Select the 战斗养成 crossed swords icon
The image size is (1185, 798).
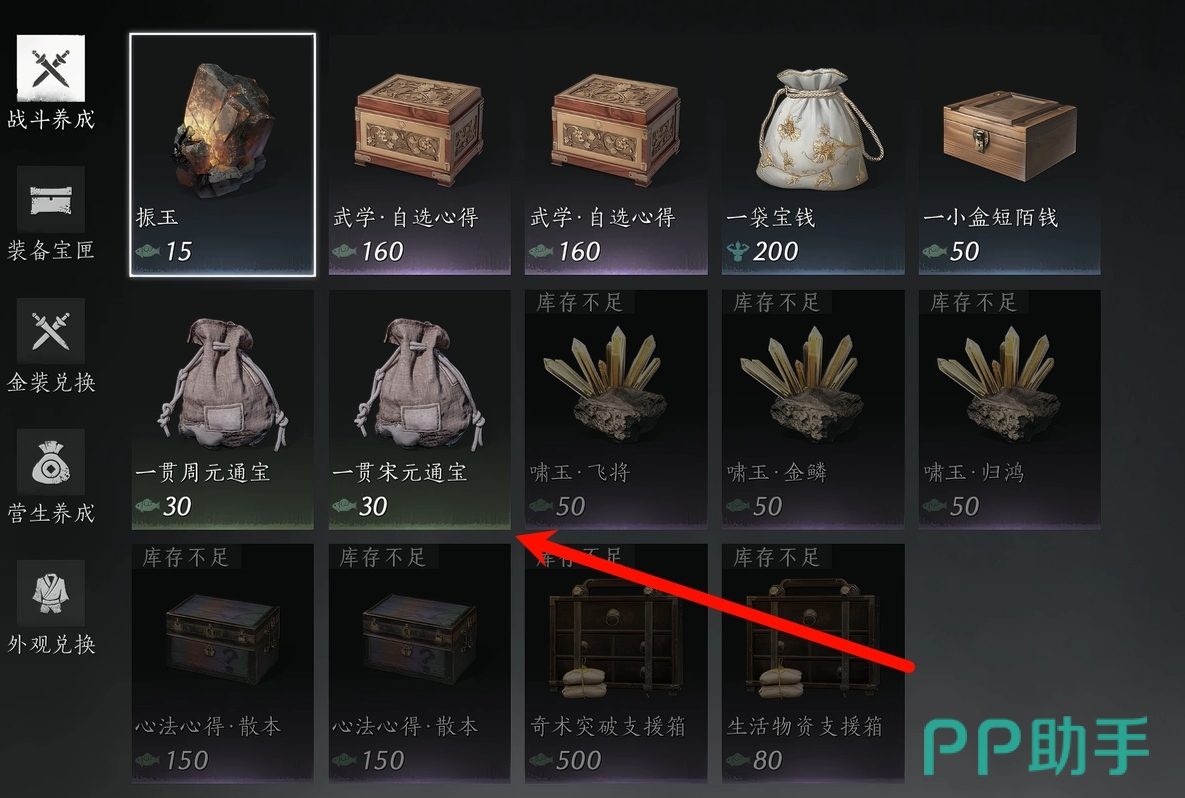coord(51,68)
